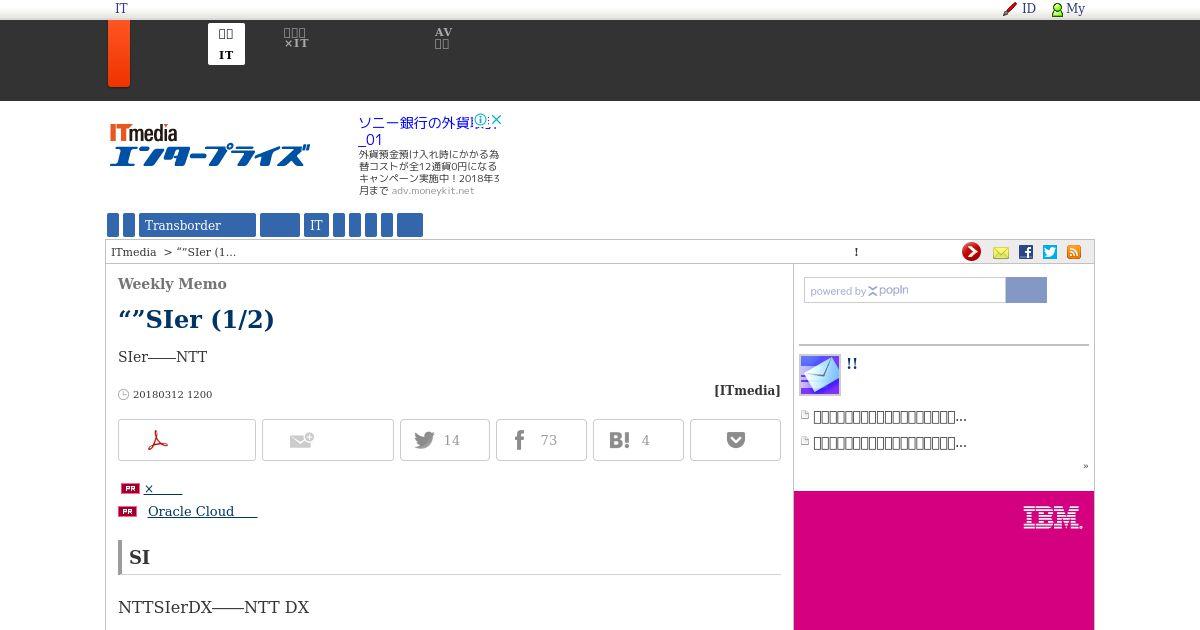Open ad info icon on Sony Bank ad
The height and width of the screenshot is (630, 1200).
coord(481,120)
